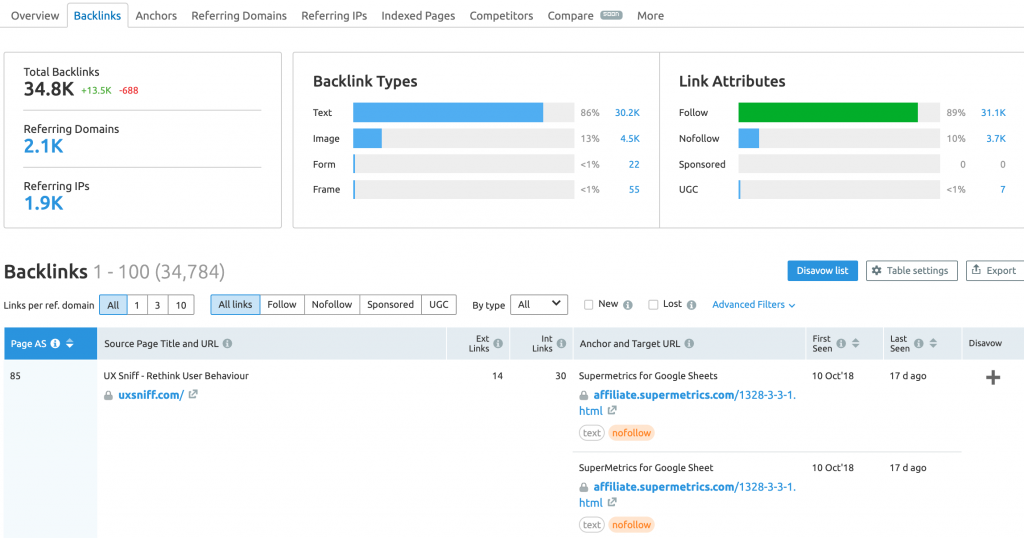Open external link icon of second supermetrics URL

612,503
